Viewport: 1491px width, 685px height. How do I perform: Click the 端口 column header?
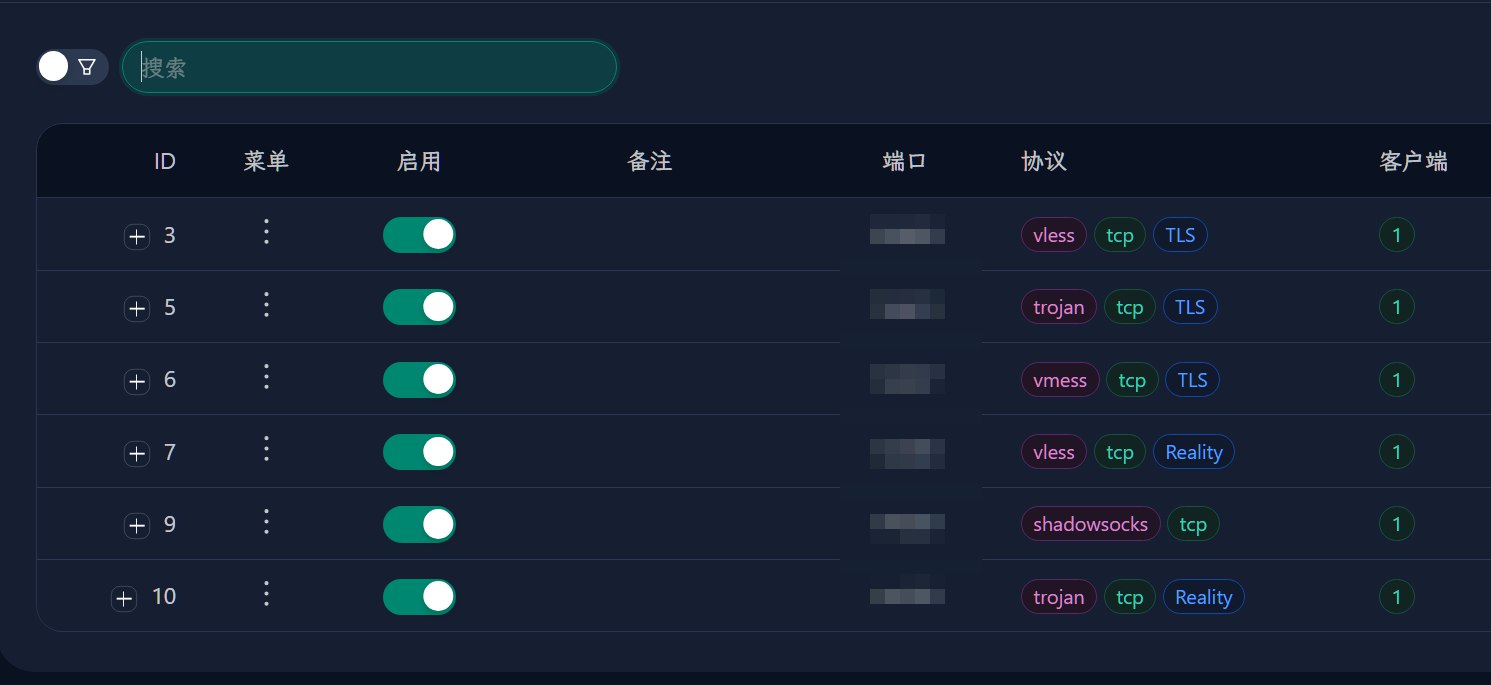[x=904, y=161]
